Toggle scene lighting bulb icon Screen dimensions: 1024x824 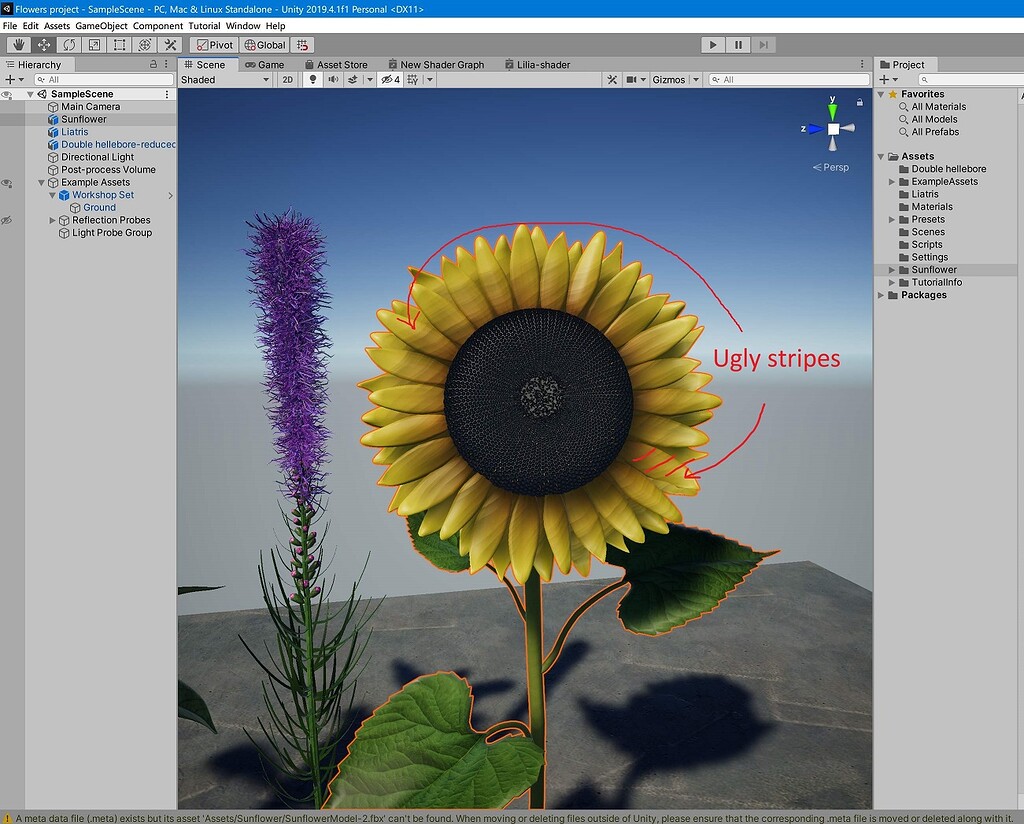click(313, 80)
